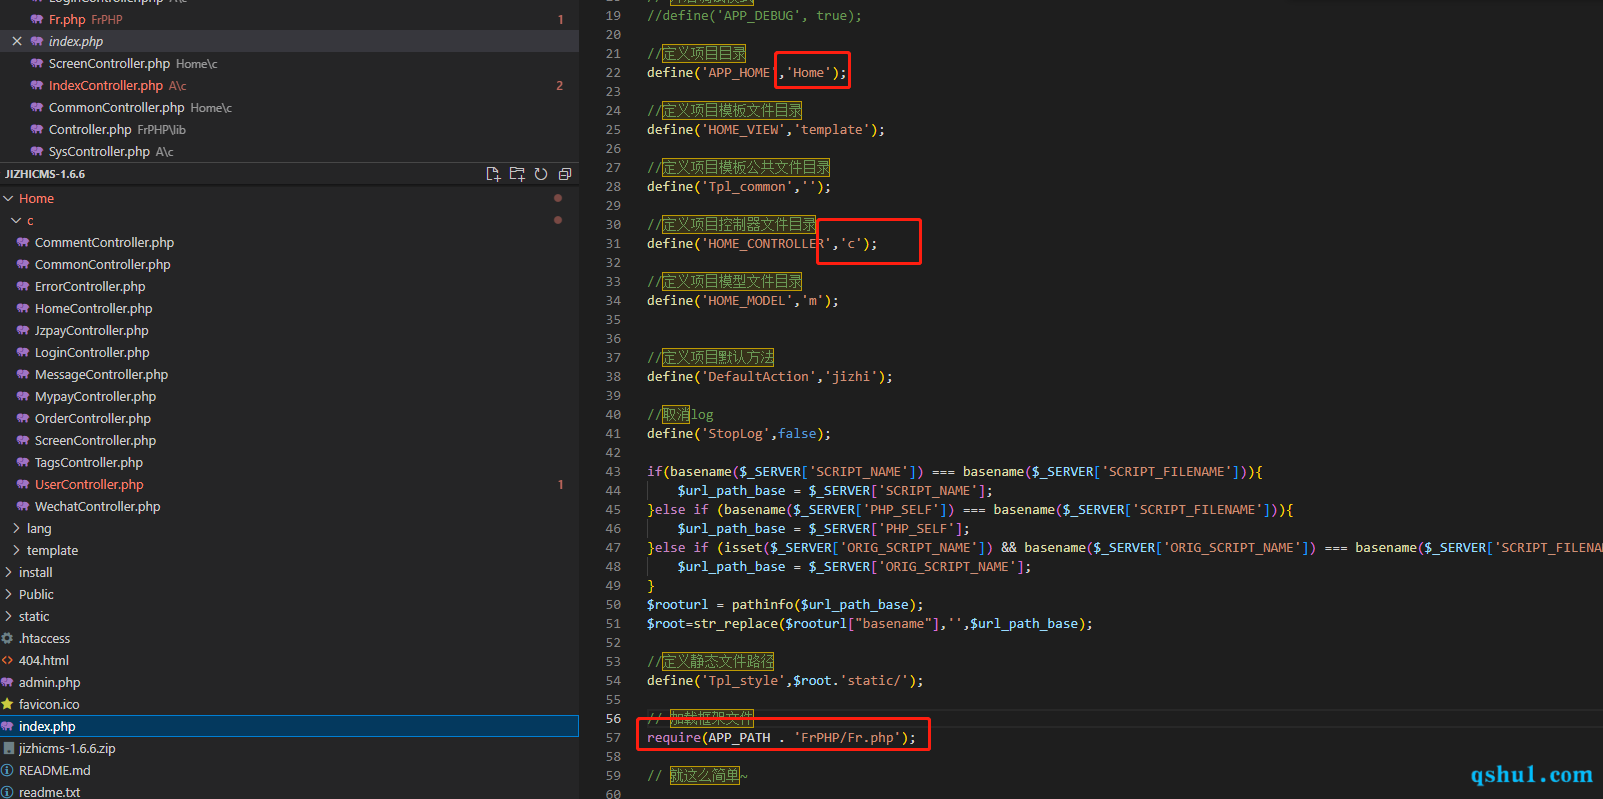Open Controller.php FrPHP\lib in open editors

(289, 129)
